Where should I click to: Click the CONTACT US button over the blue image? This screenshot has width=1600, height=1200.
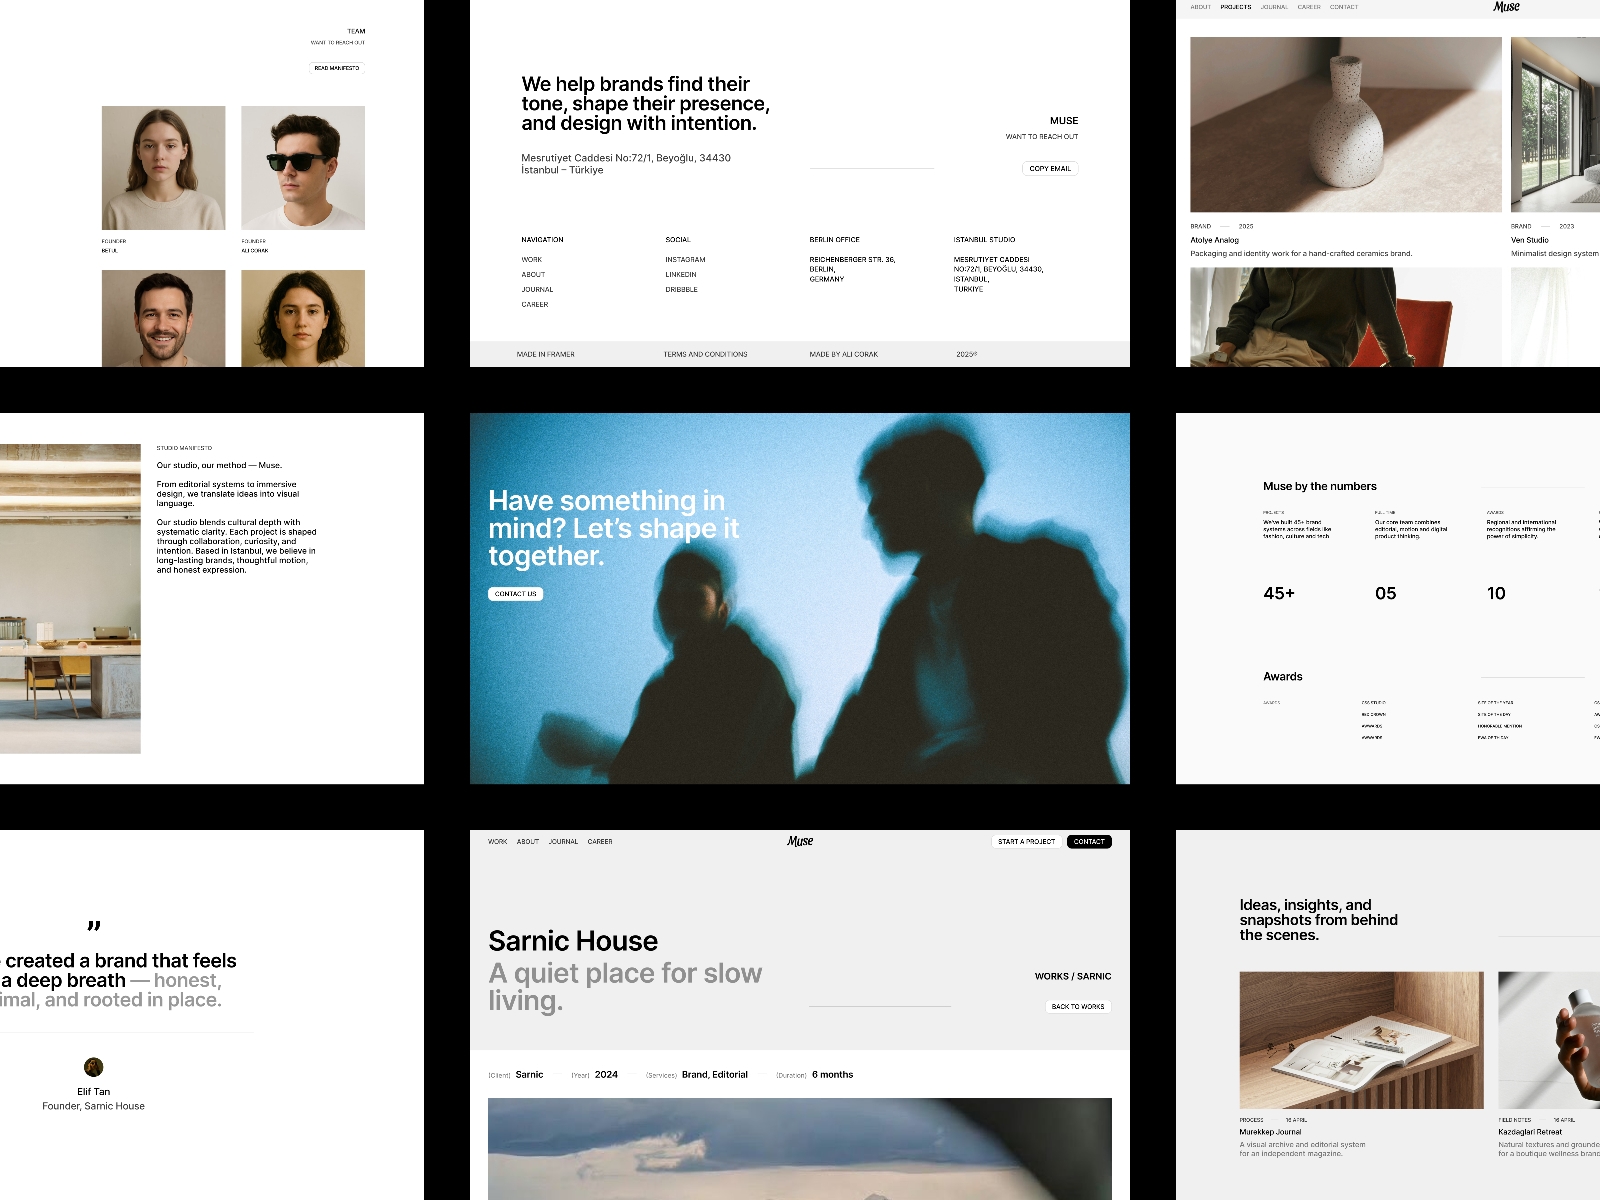coord(514,593)
